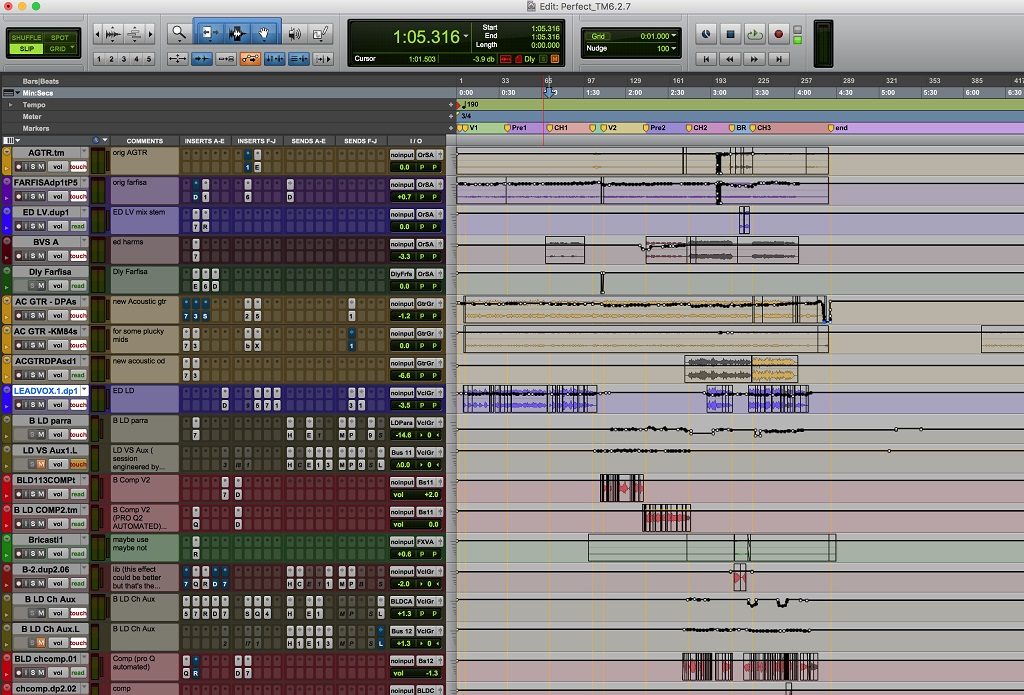Select the Selector waveform tool

237,33
